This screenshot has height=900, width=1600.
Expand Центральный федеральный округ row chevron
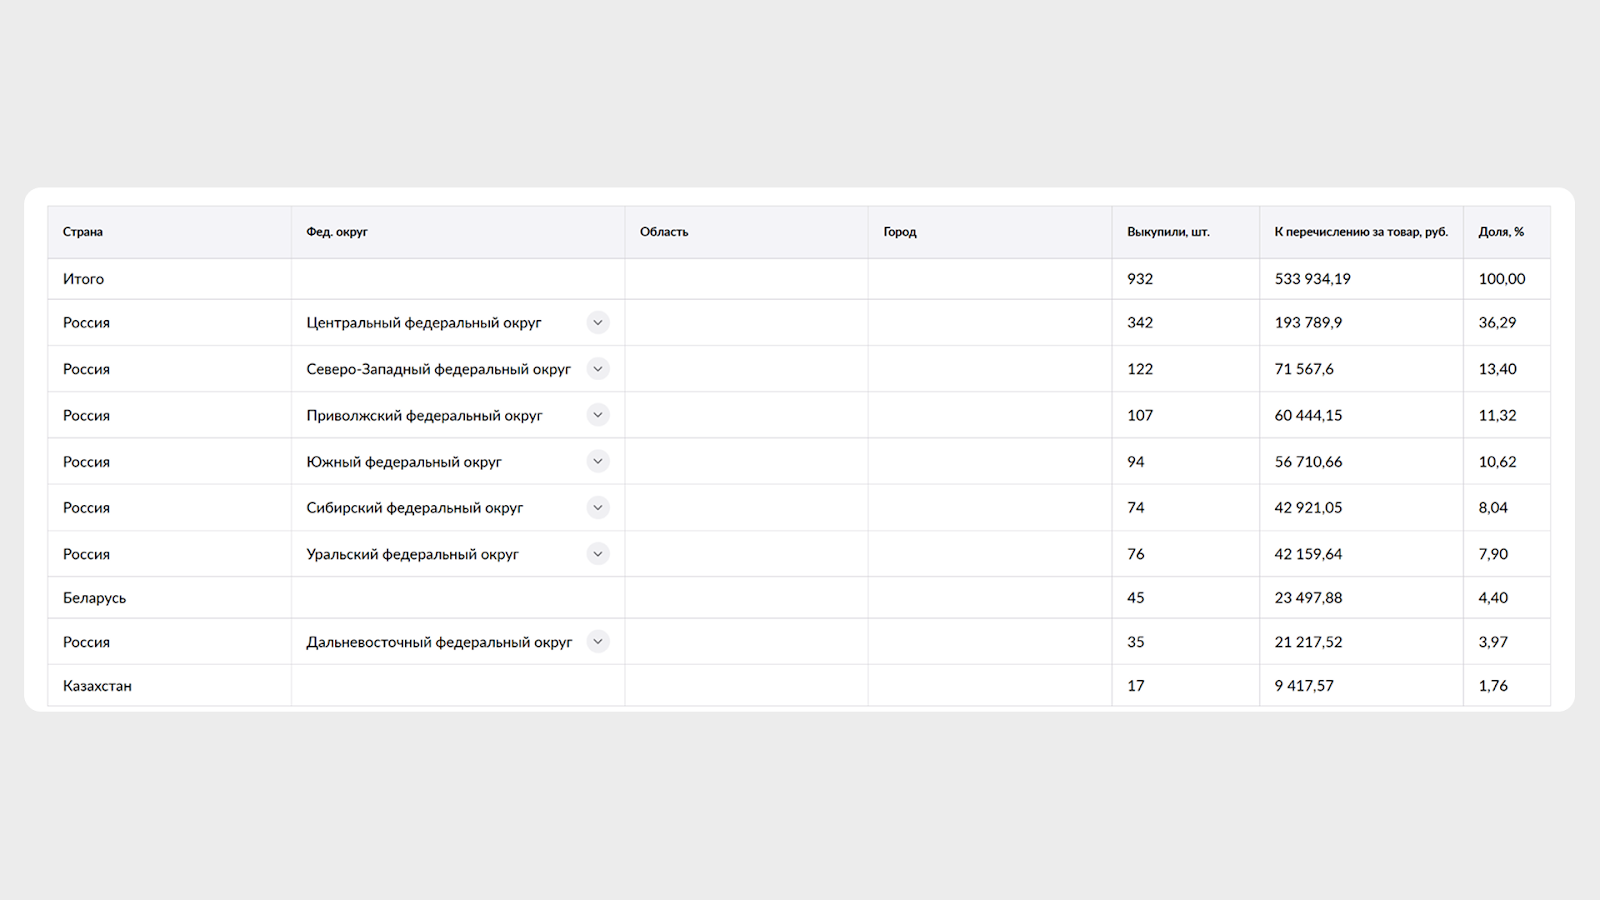[598, 322]
